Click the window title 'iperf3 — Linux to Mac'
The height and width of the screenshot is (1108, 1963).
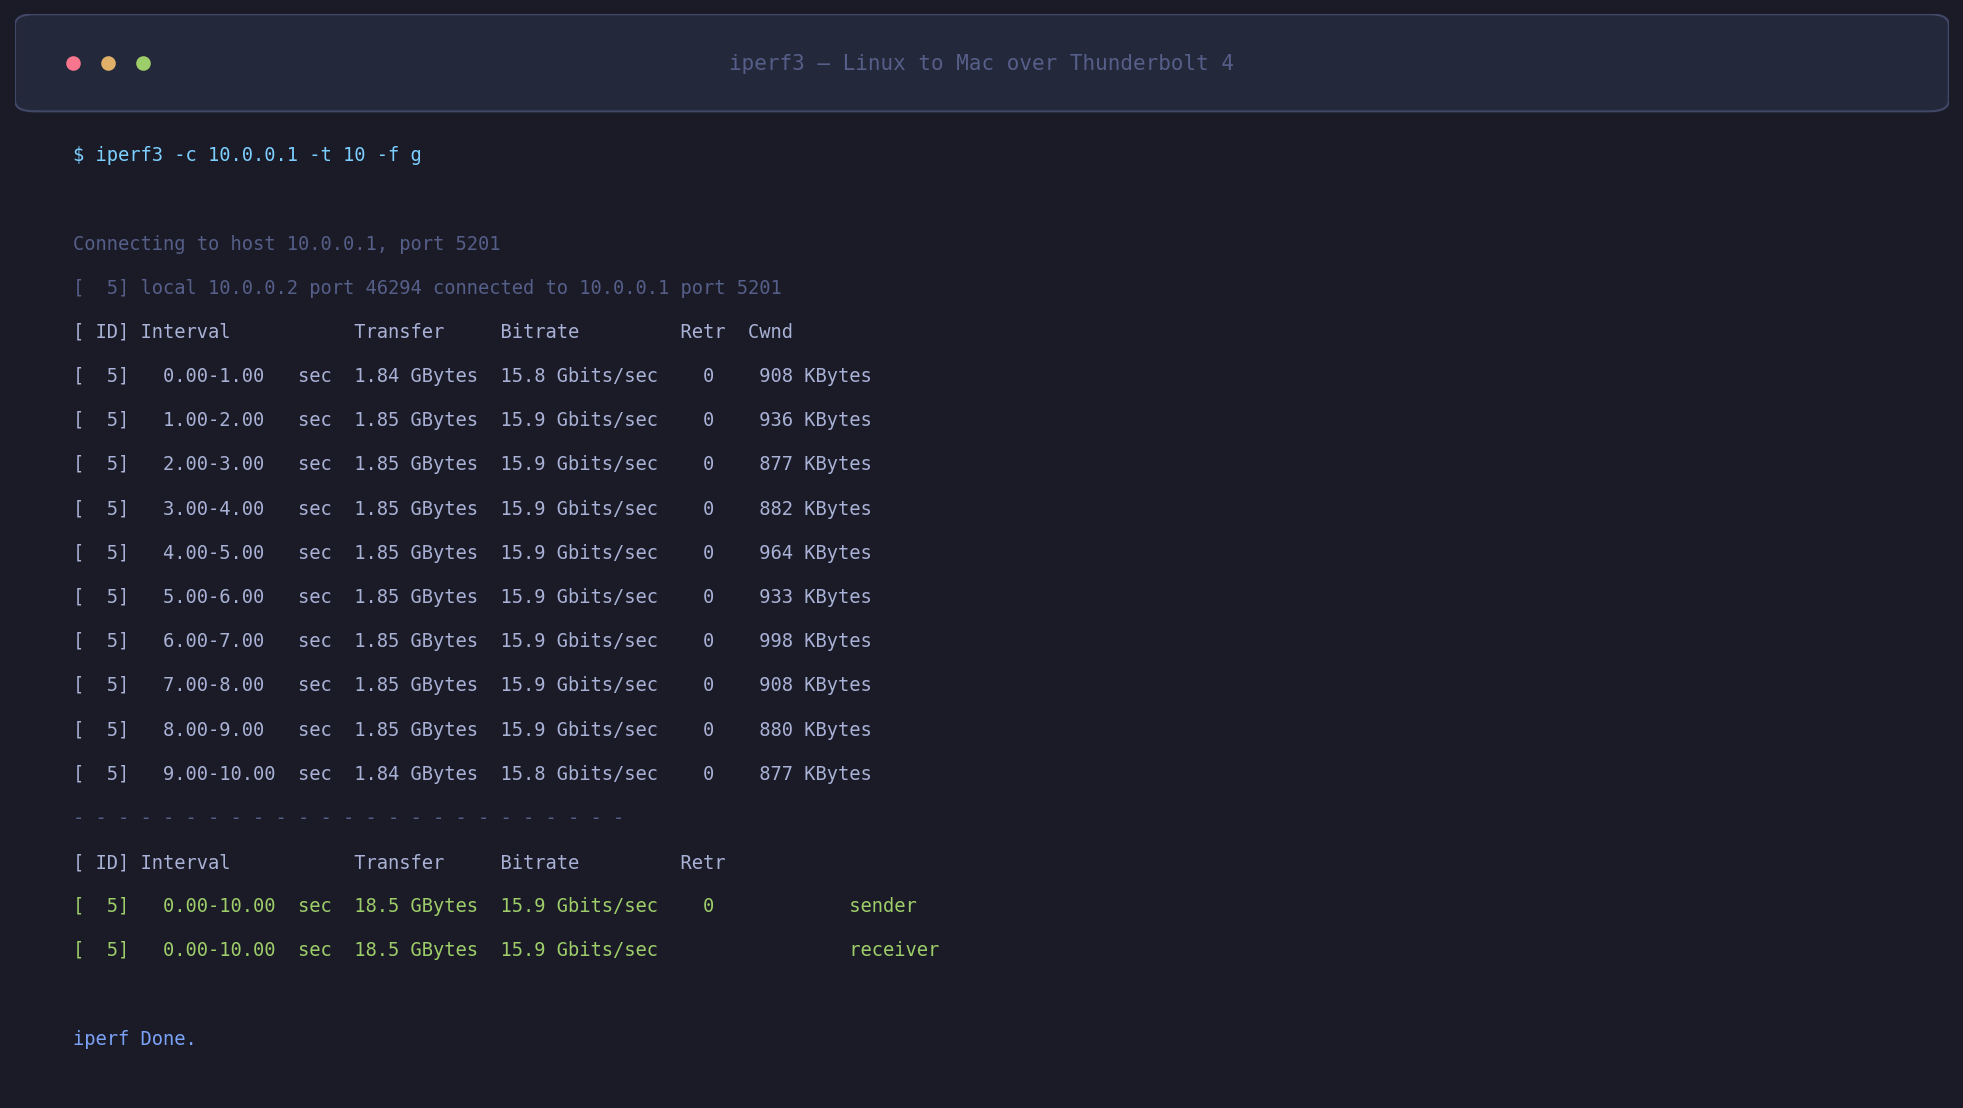[x=981, y=62]
